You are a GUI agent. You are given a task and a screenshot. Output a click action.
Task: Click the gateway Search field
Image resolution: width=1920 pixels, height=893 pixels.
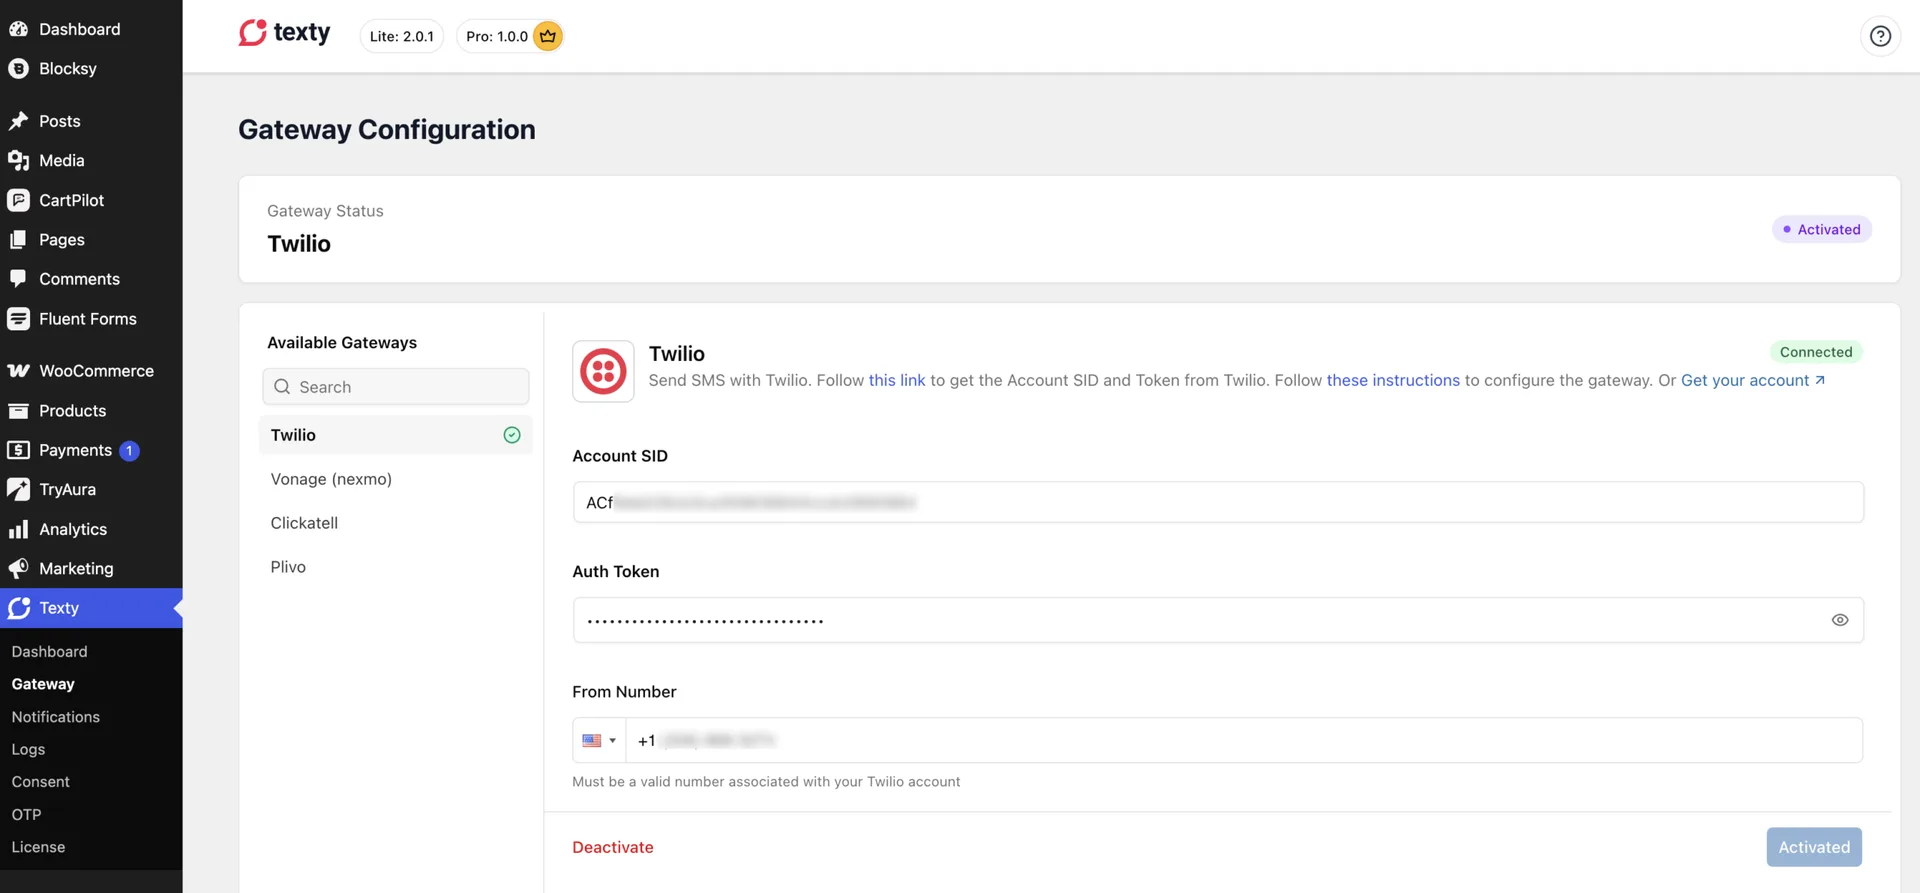[x=395, y=387]
